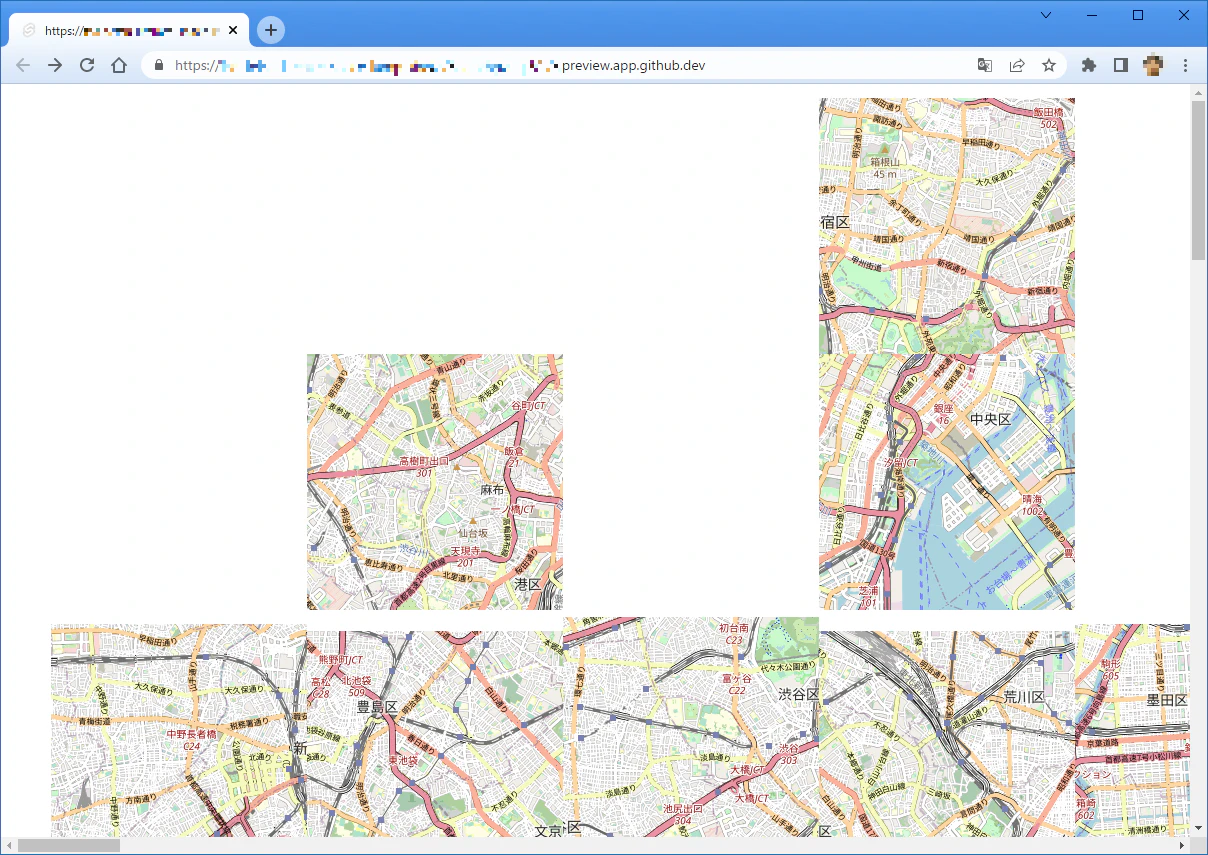The width and height of the screenshot is (1208, 855).
Task: Select the map tile showing 中野長者橋
Action: tap(179, 731)
